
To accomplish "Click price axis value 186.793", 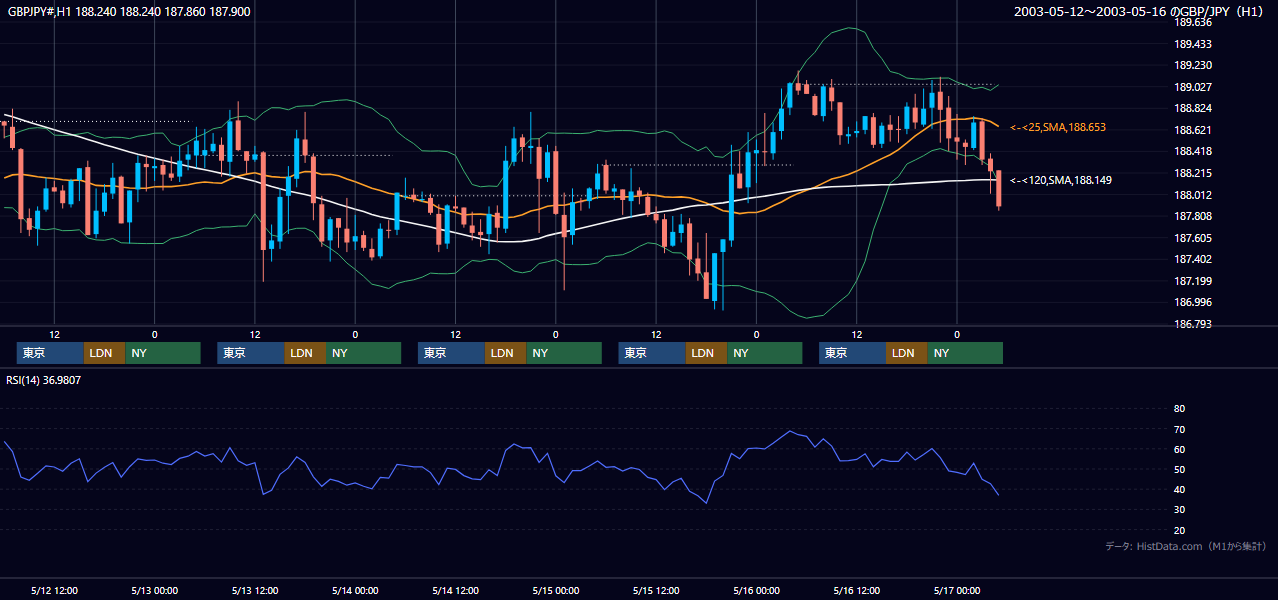I will [x=1193, y=324].
